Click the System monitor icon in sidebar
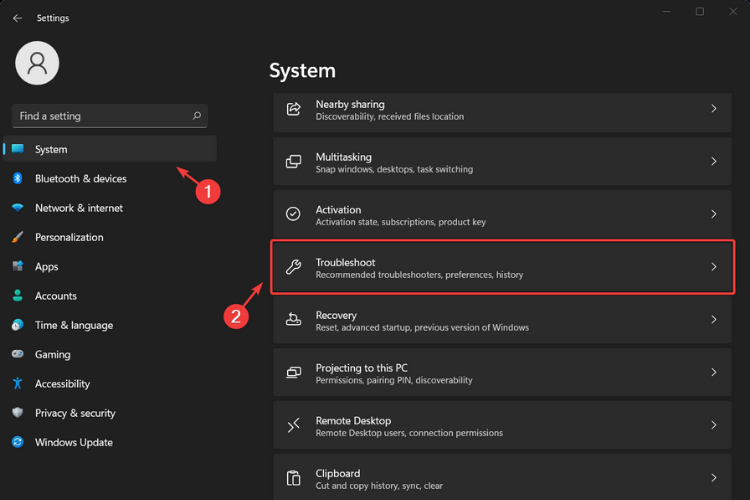The image size is (750, 500). 18,149
